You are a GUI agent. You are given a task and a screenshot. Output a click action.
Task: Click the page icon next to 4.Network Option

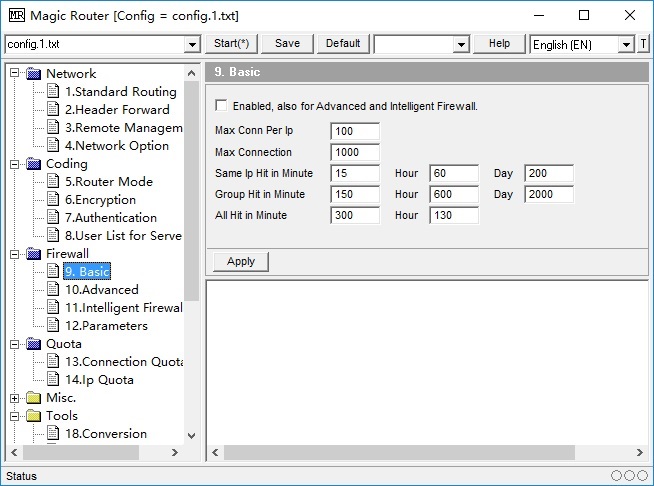53,145
